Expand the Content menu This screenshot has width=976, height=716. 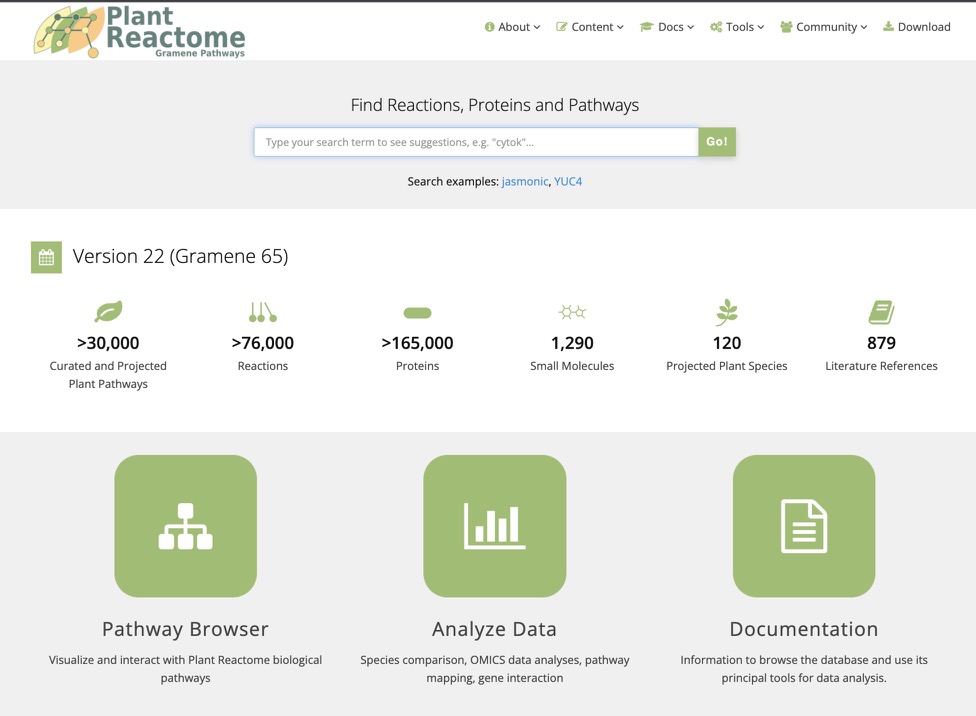[589, 27]
